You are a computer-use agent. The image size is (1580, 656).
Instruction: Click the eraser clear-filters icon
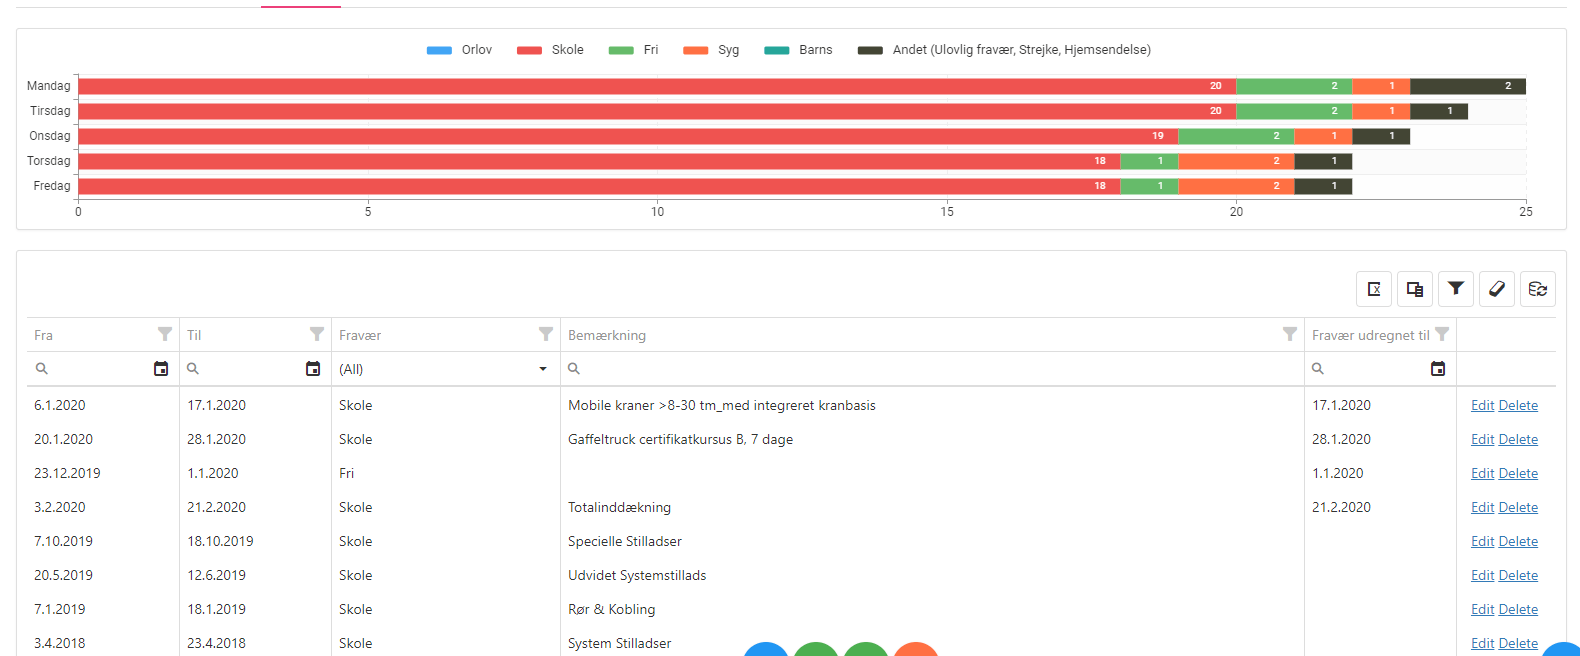(x=1497, y=289)
